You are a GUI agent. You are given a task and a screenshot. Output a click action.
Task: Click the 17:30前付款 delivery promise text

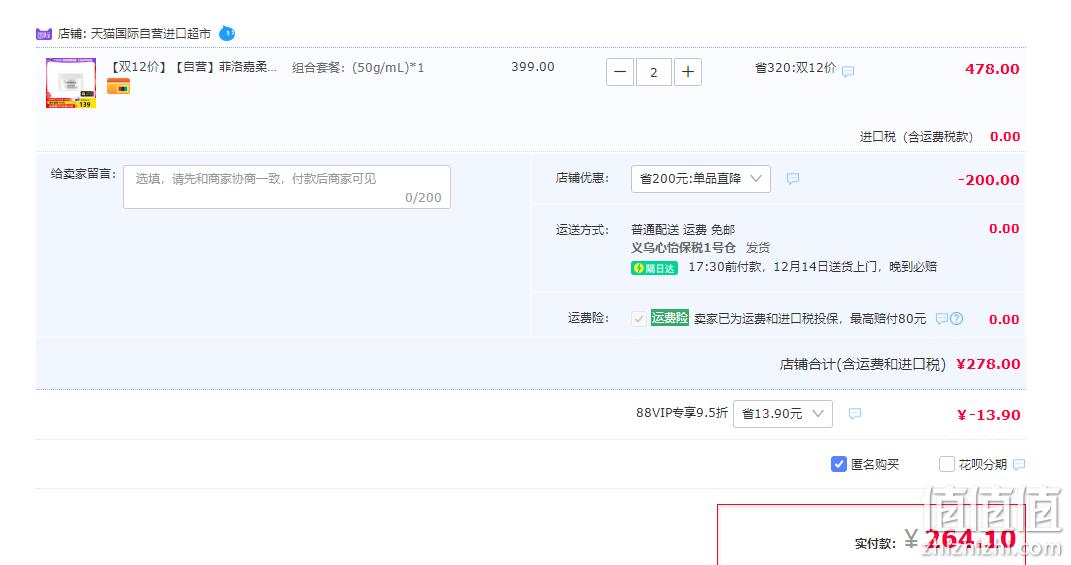coord(812,266)
